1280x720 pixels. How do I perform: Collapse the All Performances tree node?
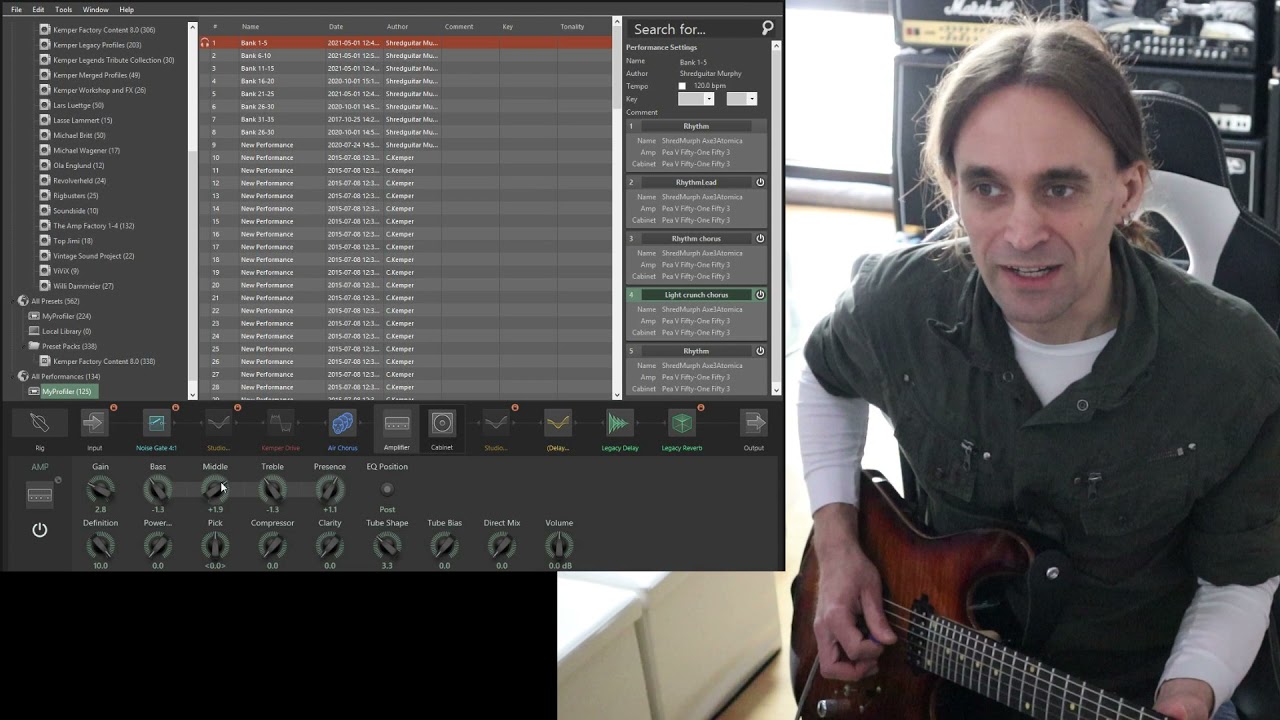[x=14, y=377]
